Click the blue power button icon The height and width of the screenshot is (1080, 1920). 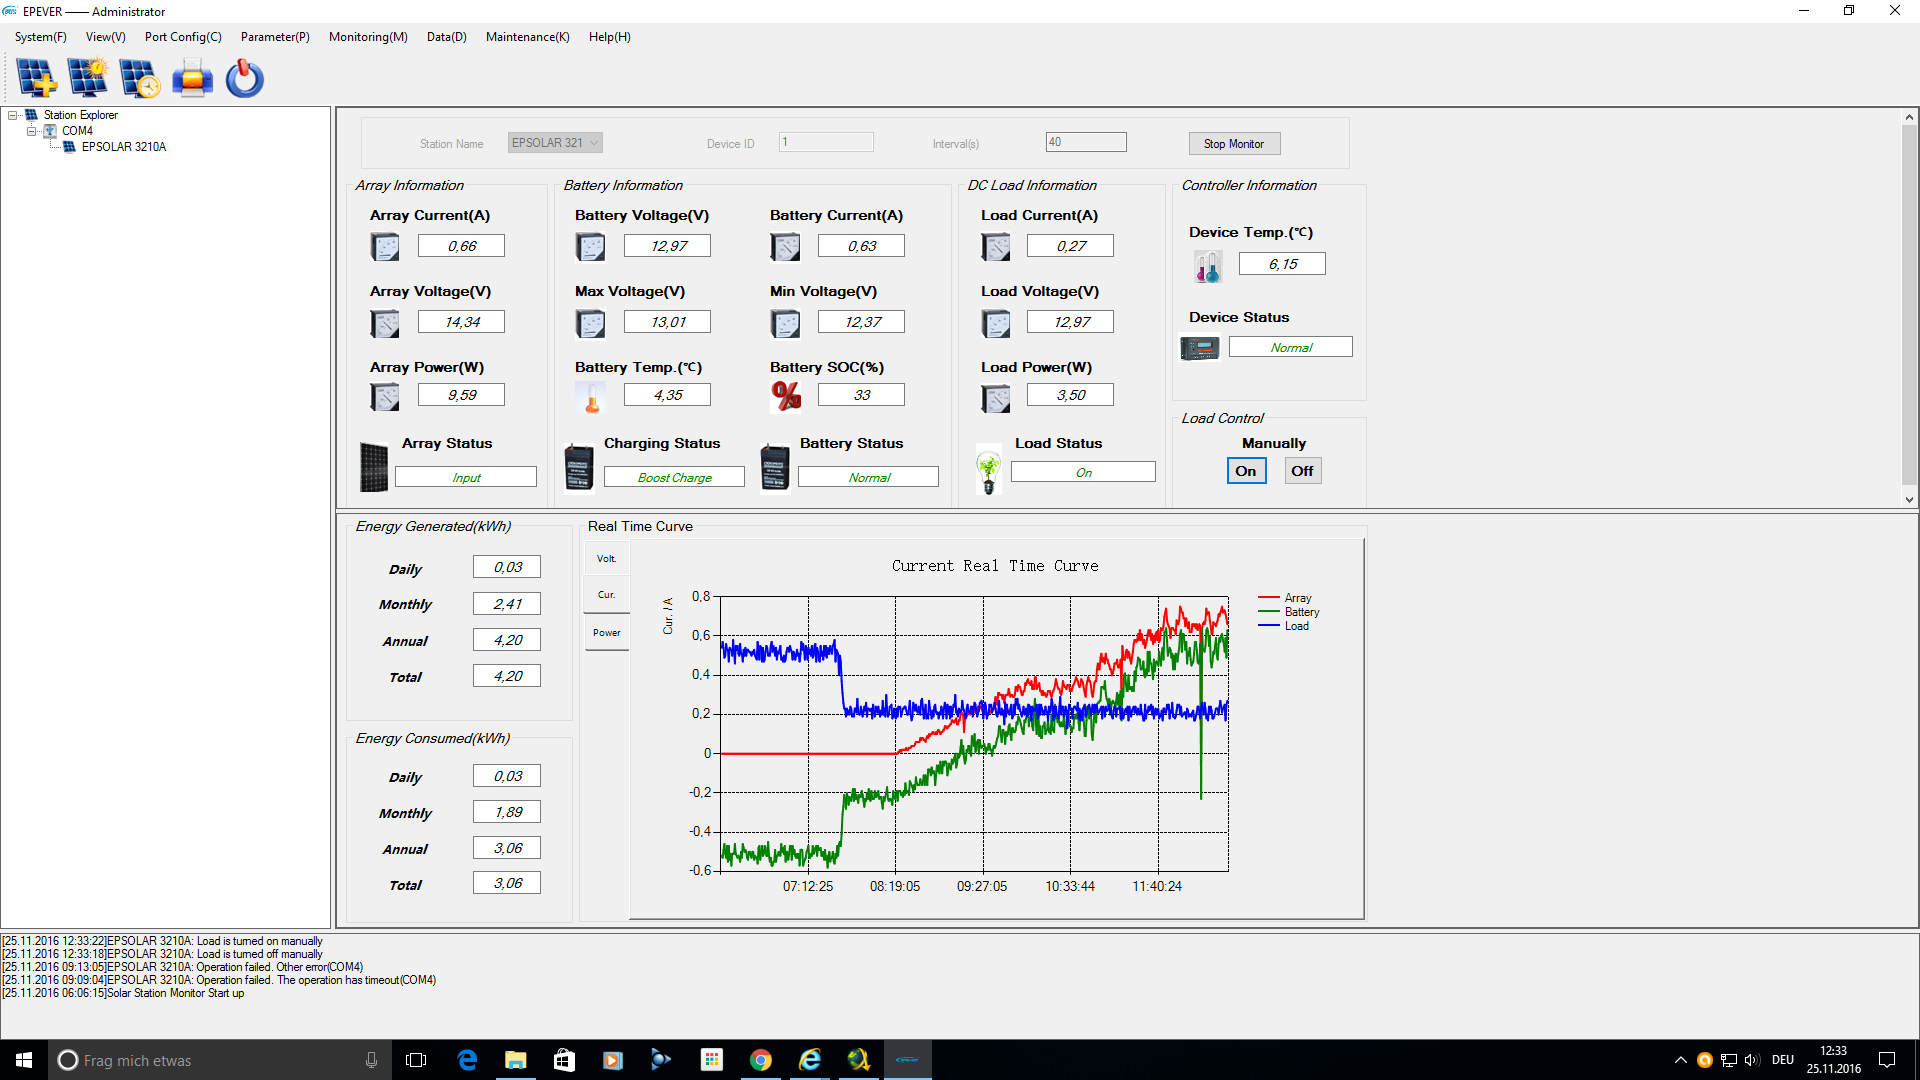[x=244, y=78]
